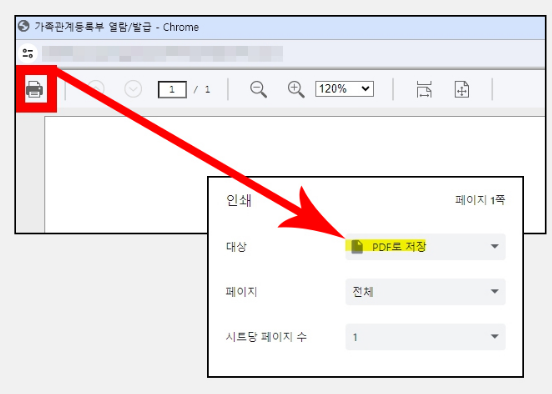Click the fit-to-page icon
The image size is (552, 394).
pos(462,89)
